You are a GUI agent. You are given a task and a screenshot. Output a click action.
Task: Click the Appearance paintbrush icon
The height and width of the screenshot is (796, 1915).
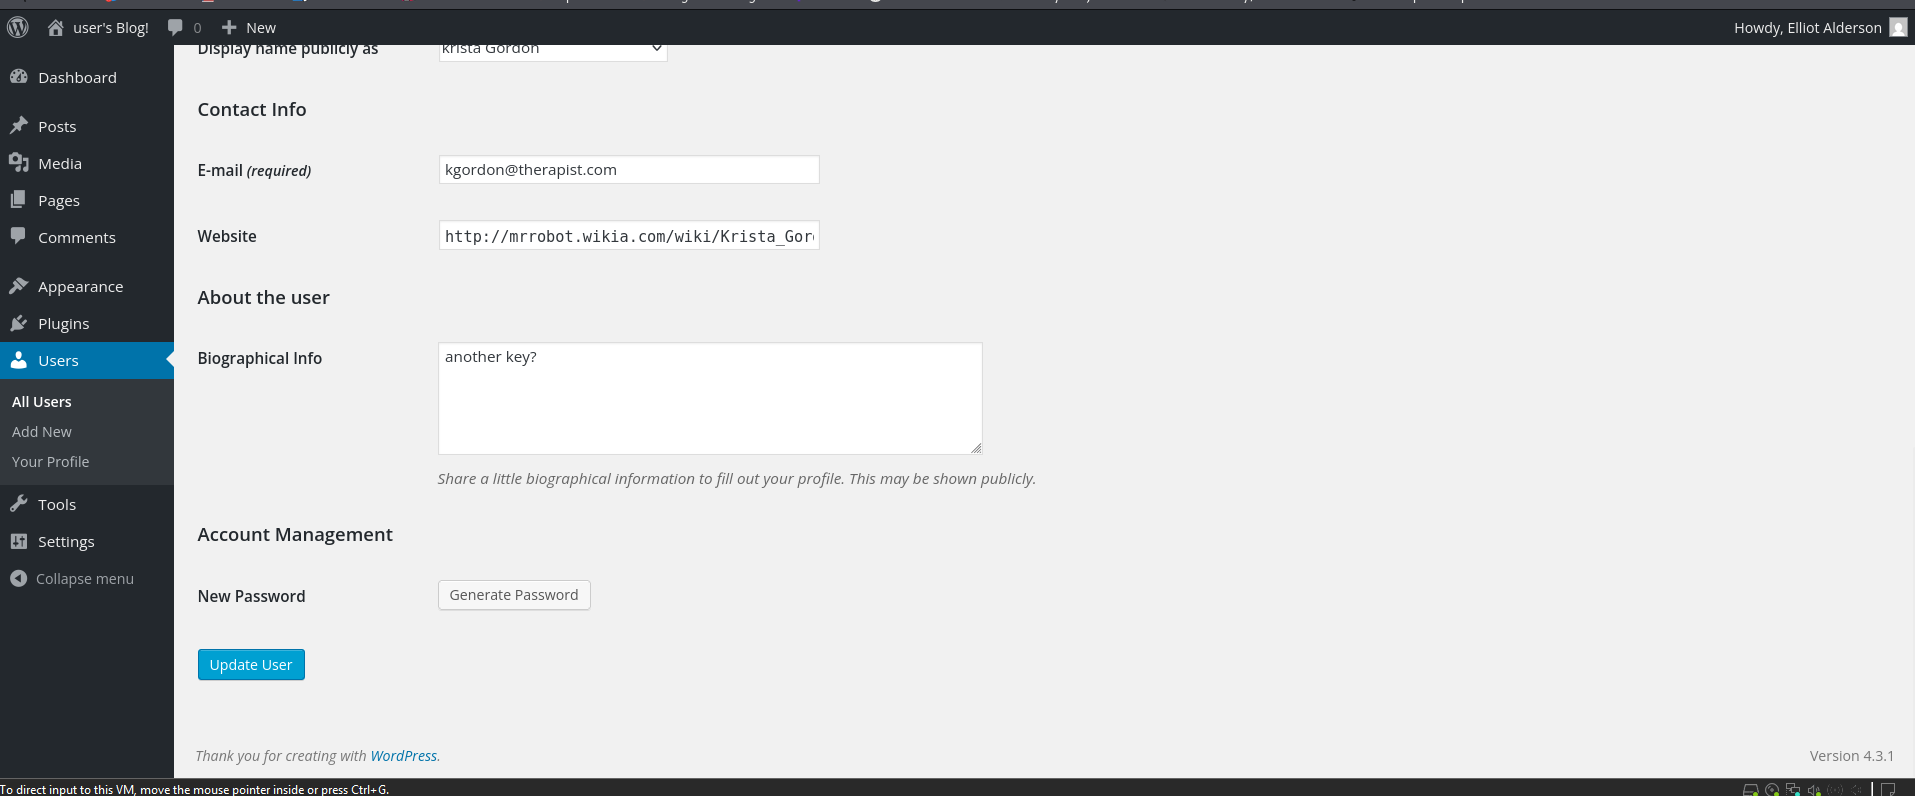[18, 286]
